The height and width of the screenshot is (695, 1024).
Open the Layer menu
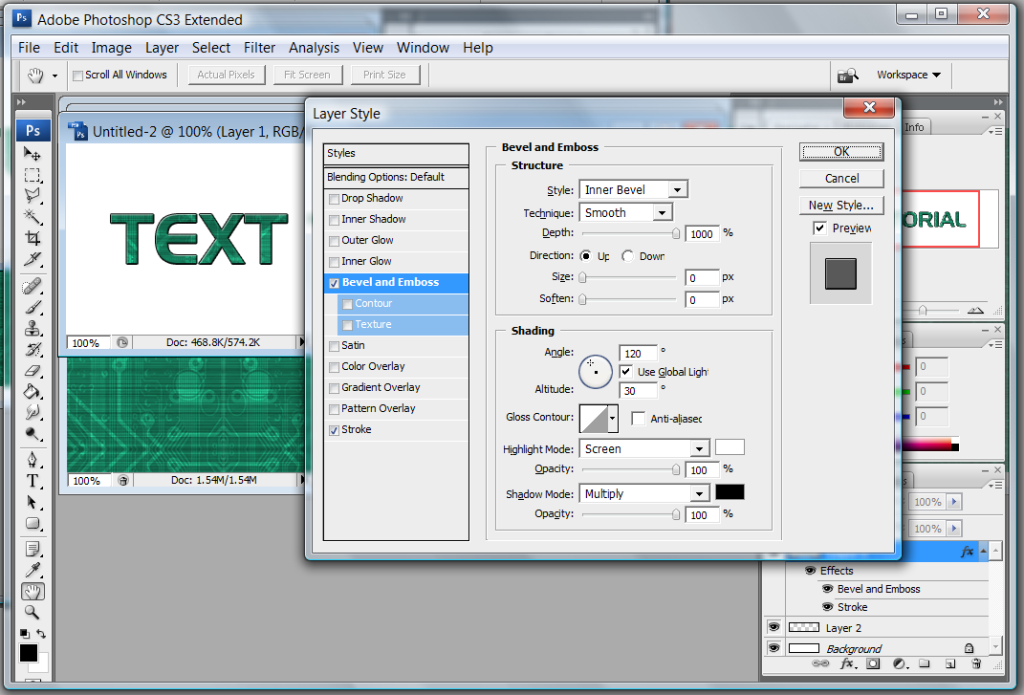pyautogui.click(x=162, y=47)
